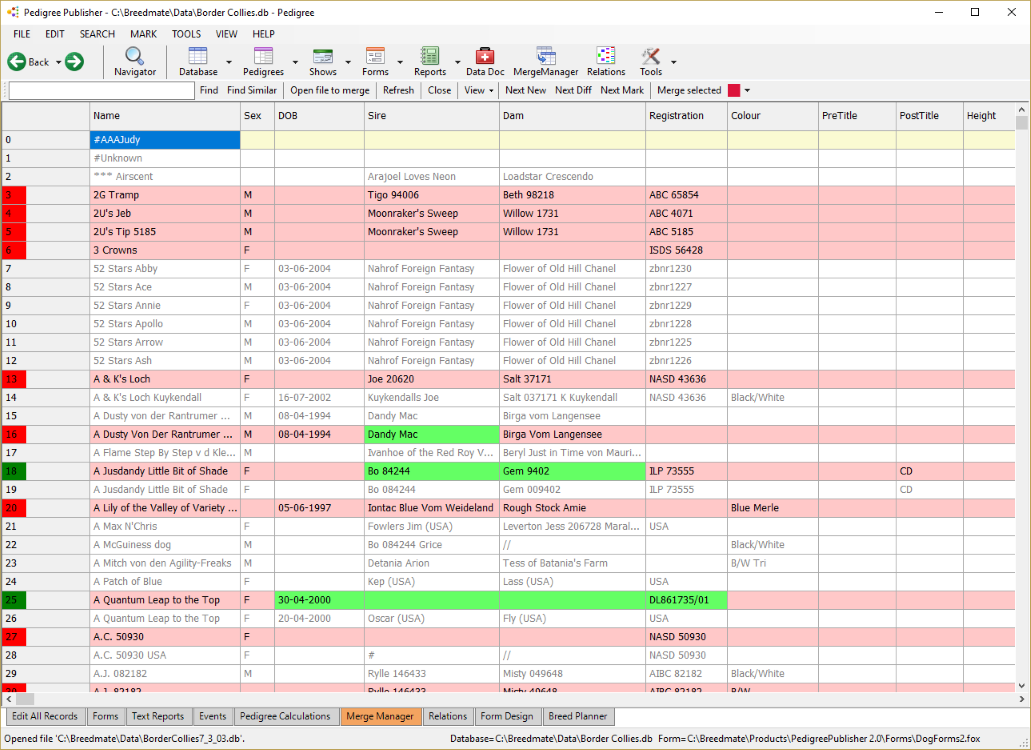Image resolution: width=1031 pixels, height=750 pixels.
Task: Click the Next Mark button
Action: pos(622,90)
